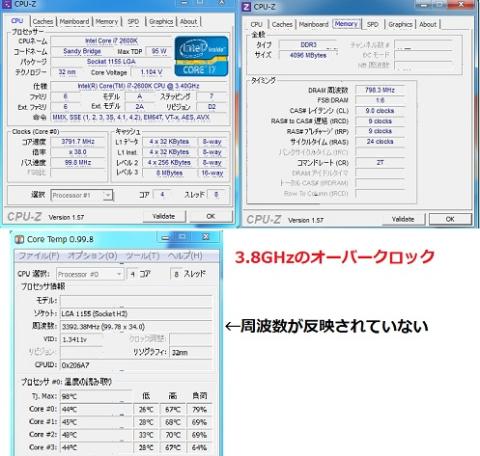
Task: Click the Level 3 cache value 8 MBytes
Action: (x=169, y=173)
